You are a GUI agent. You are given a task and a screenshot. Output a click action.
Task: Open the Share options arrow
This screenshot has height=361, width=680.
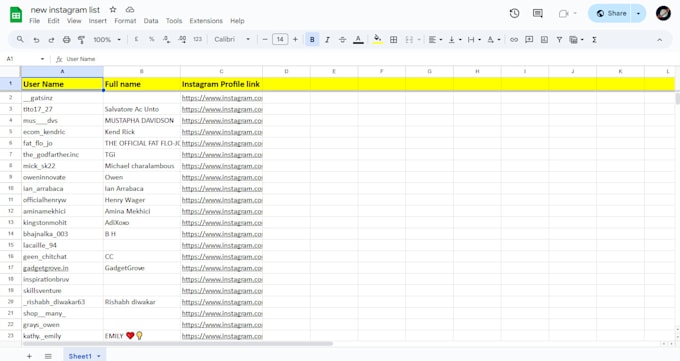pyautogui.click(x=638, y=13)
